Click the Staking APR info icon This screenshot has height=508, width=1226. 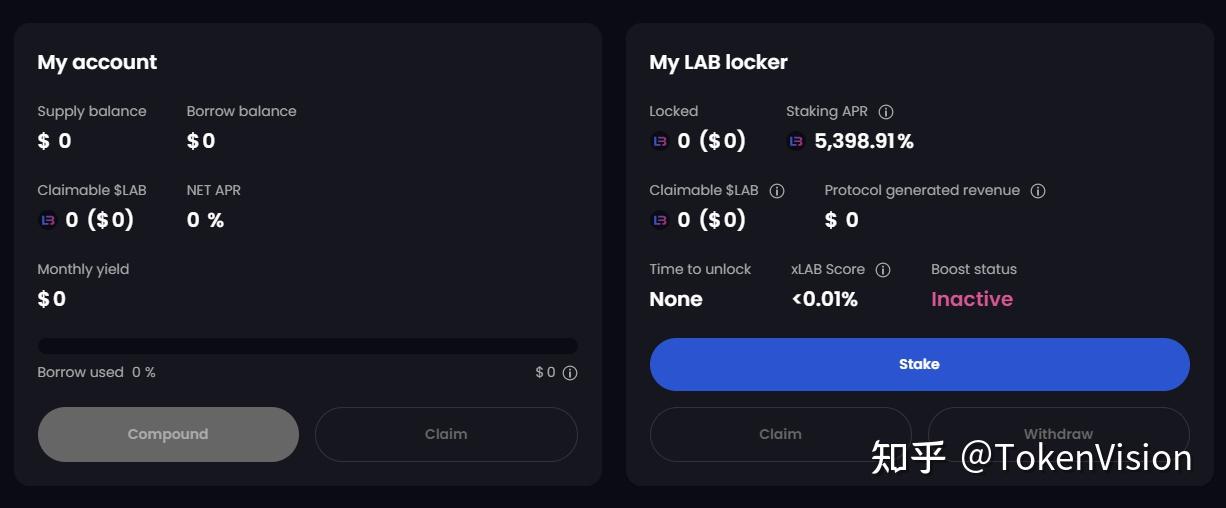pos(885,112)
